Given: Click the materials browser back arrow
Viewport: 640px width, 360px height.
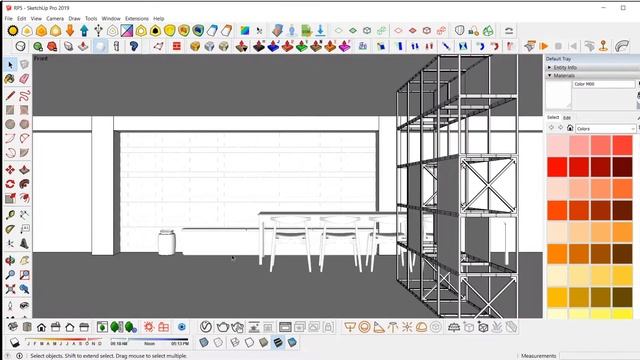Looking at the screenshot, I should [x=551, y=128].
